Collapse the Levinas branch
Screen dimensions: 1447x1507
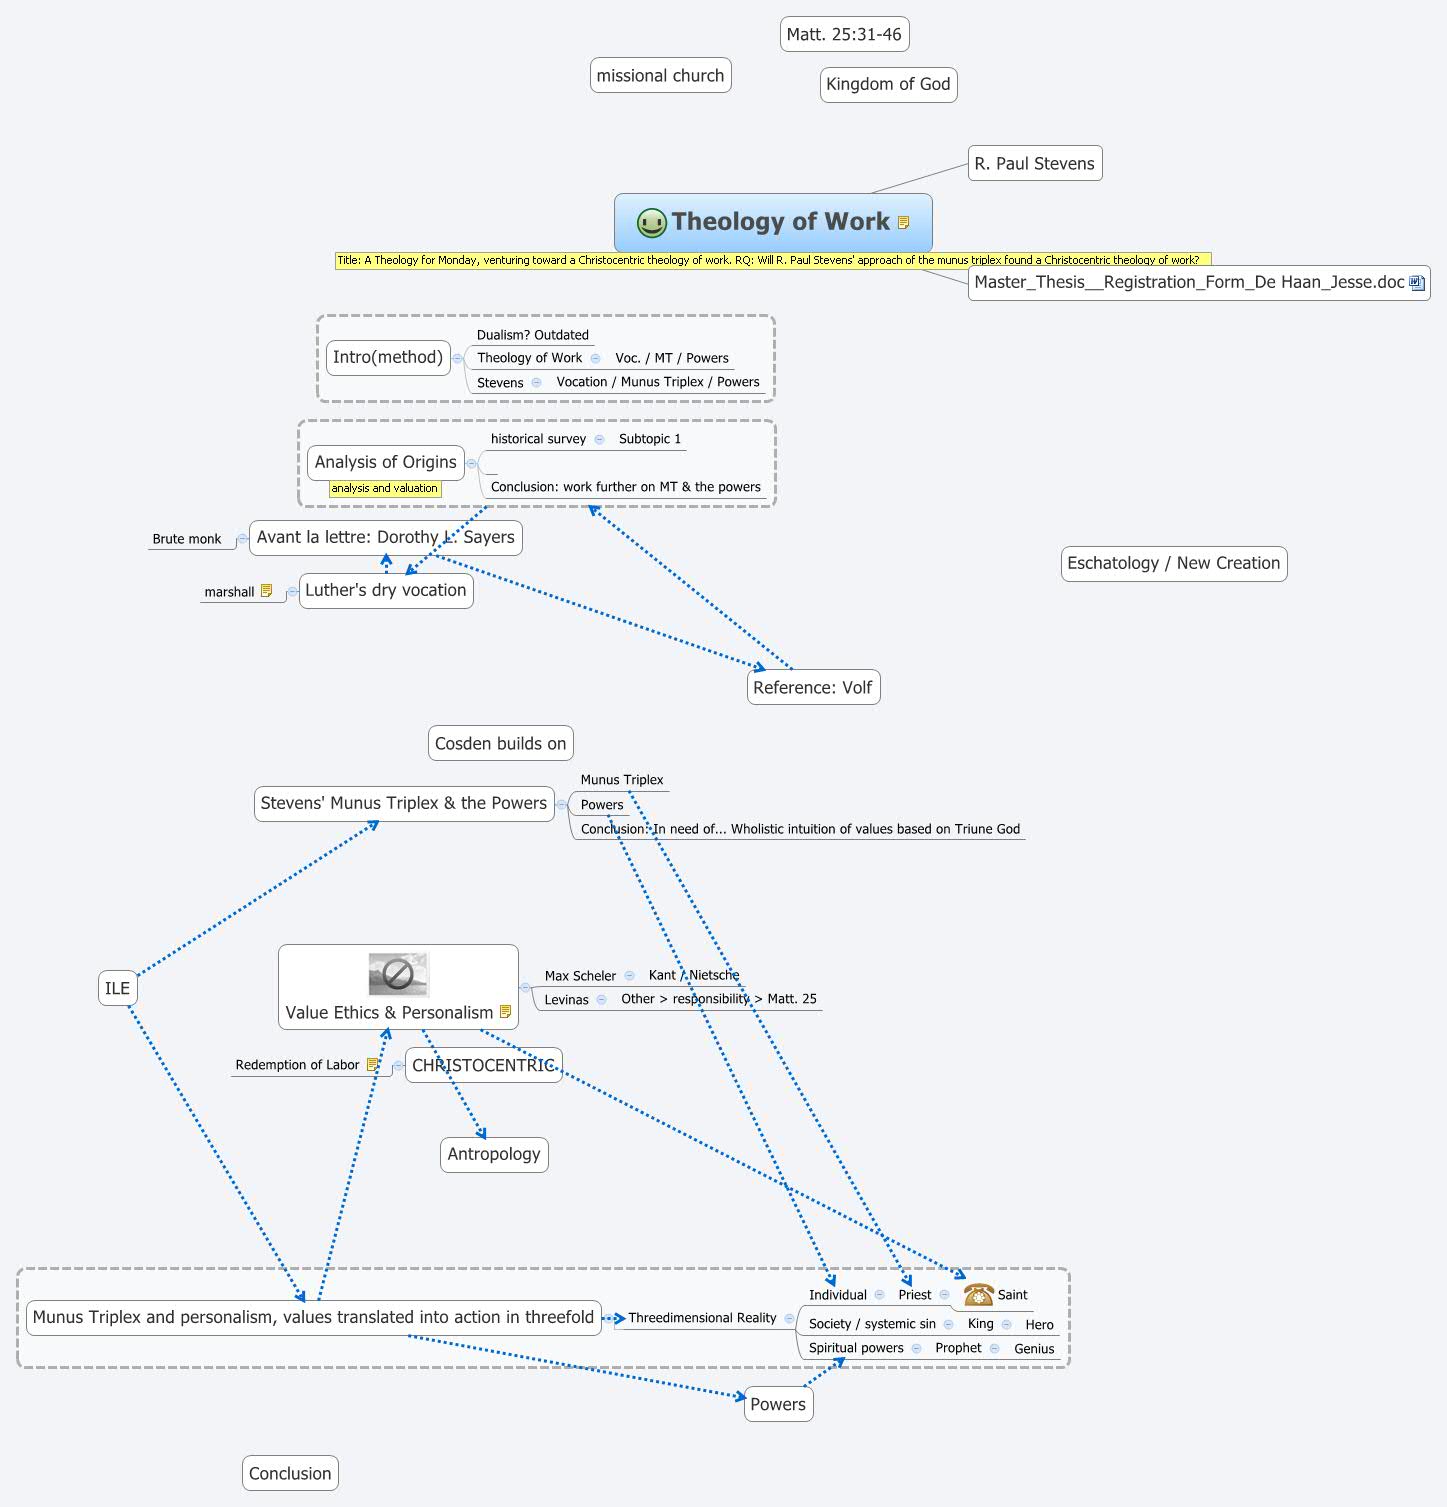[601, 999]
